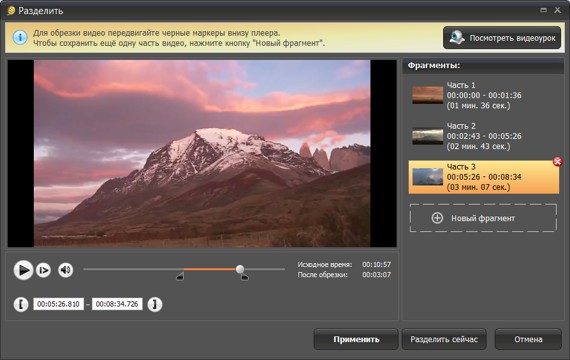
Task: Click the end time field 00:08:34.726
Action: [x=117, y=304]
